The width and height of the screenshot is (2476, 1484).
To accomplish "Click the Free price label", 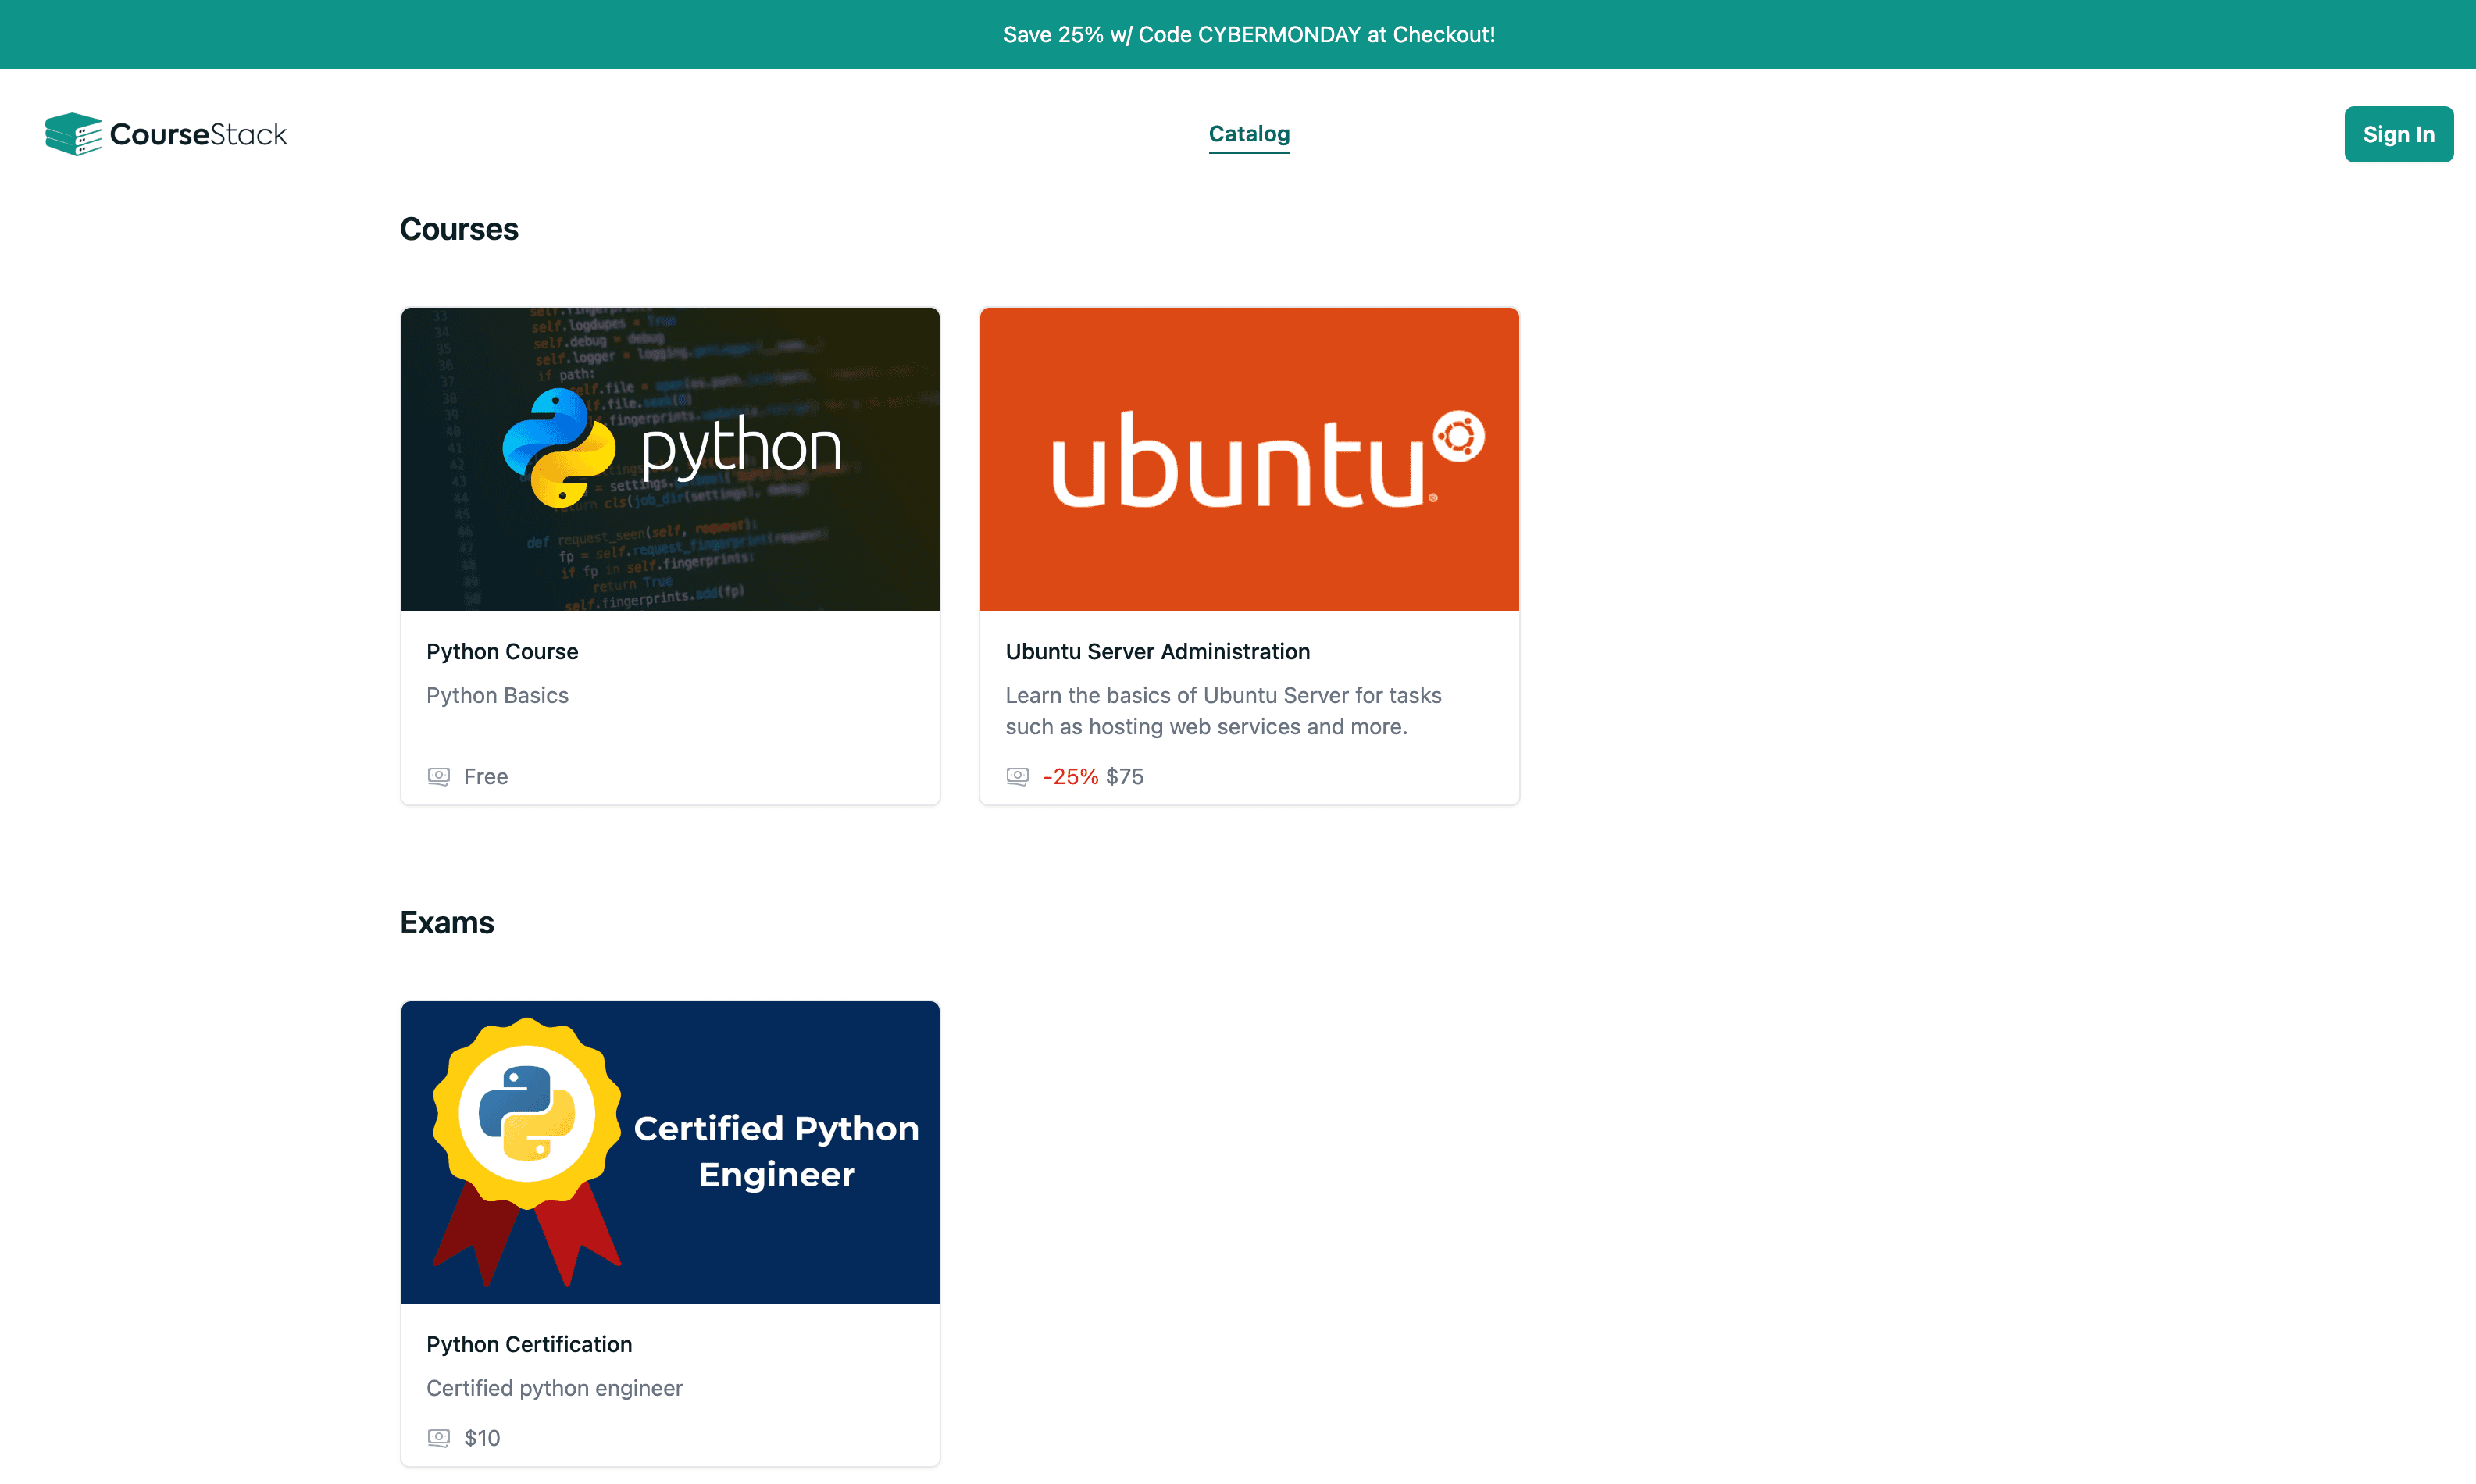I will click(486, 776).
